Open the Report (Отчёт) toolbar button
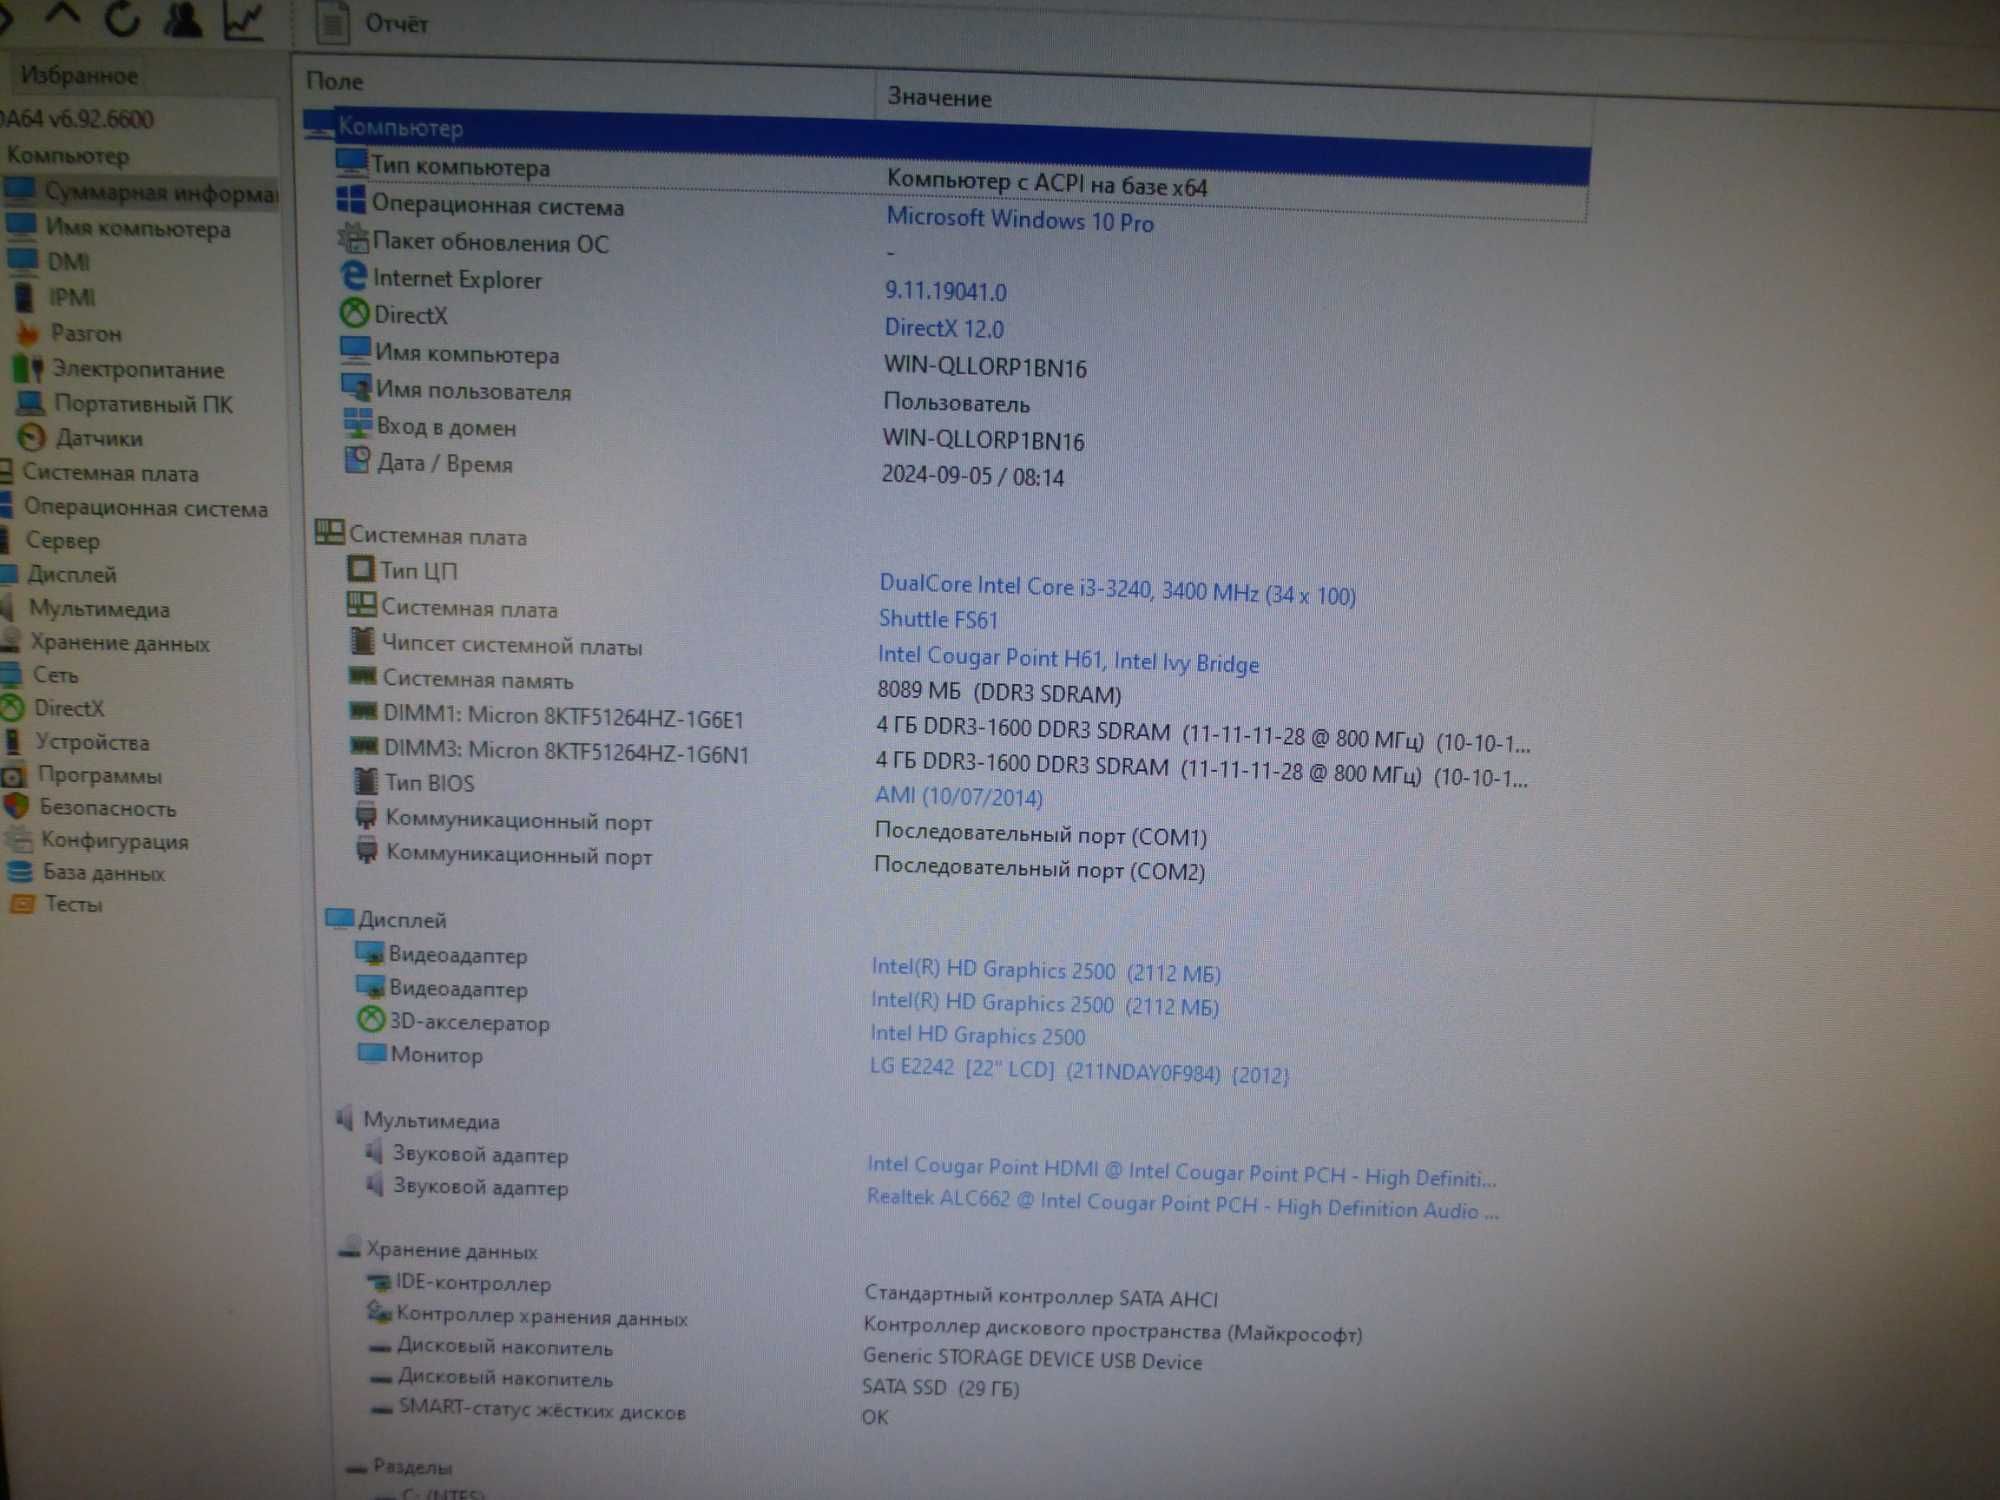2000x1500 pixels. 373,23
